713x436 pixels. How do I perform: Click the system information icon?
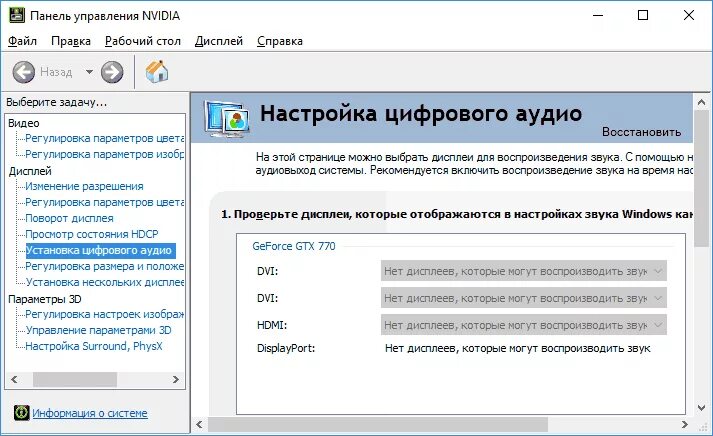coord(21,412)
